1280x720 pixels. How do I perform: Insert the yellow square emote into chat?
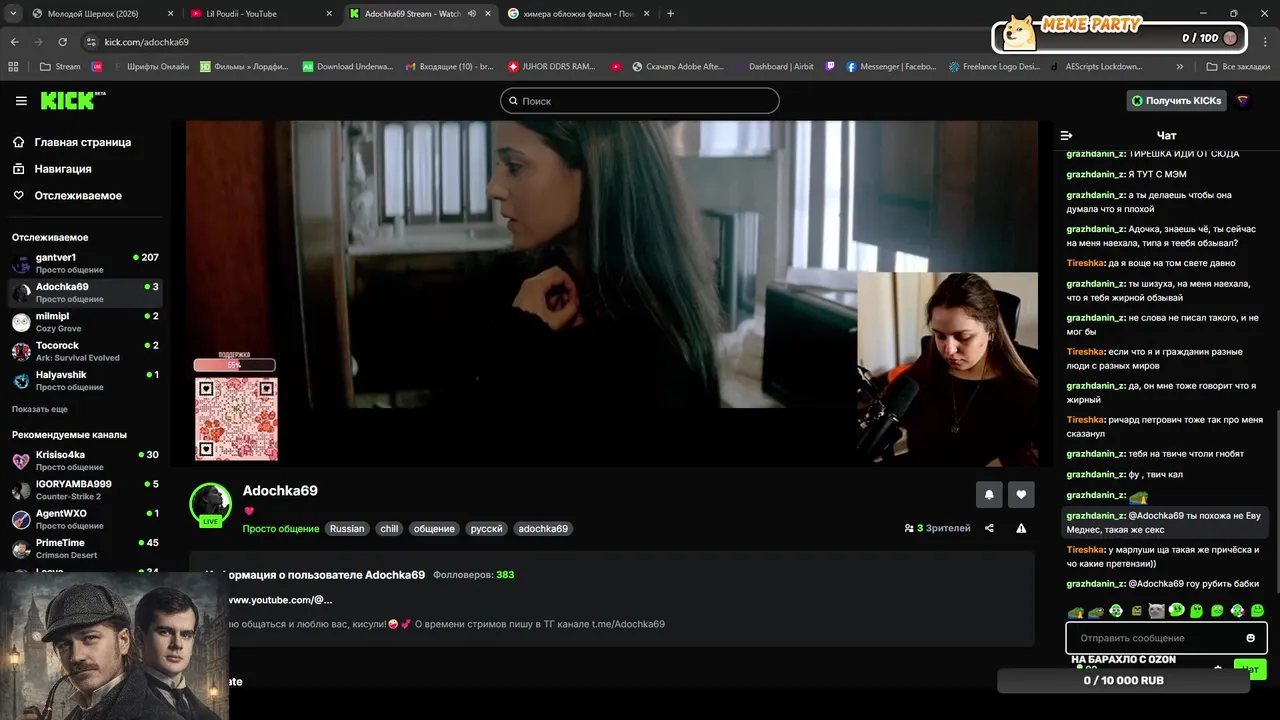point(1136,610)
